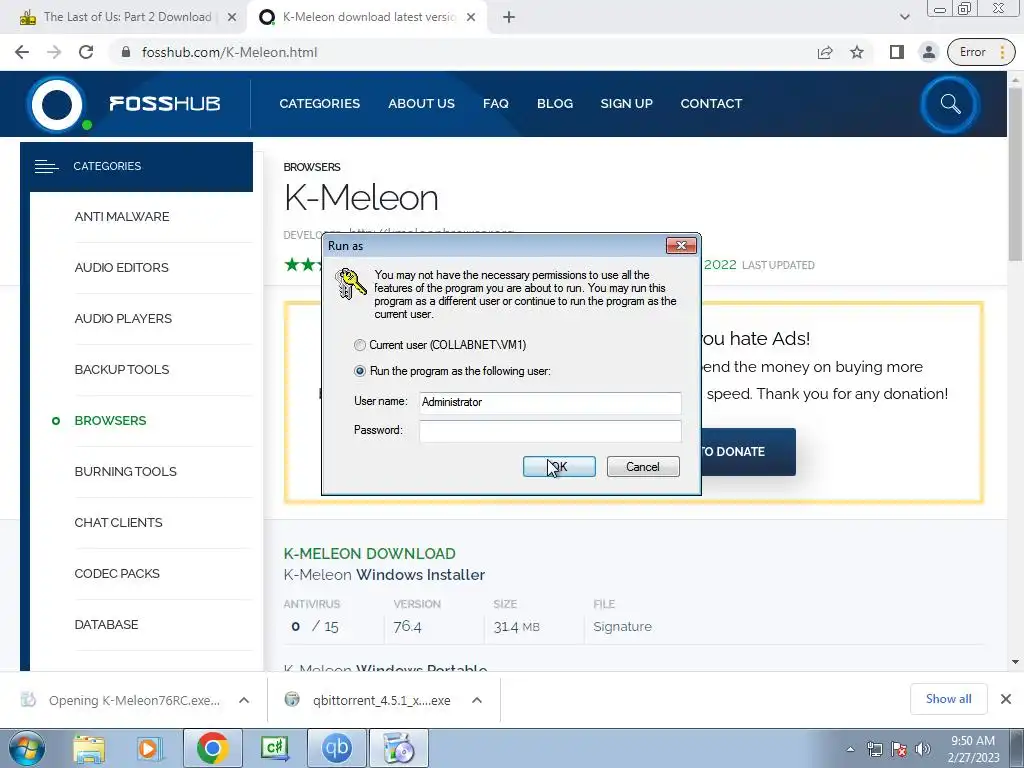The width and height of the screenshot is (1024, 768).
Task: Select ANTI MALWARE category
Action: (121, 216)
